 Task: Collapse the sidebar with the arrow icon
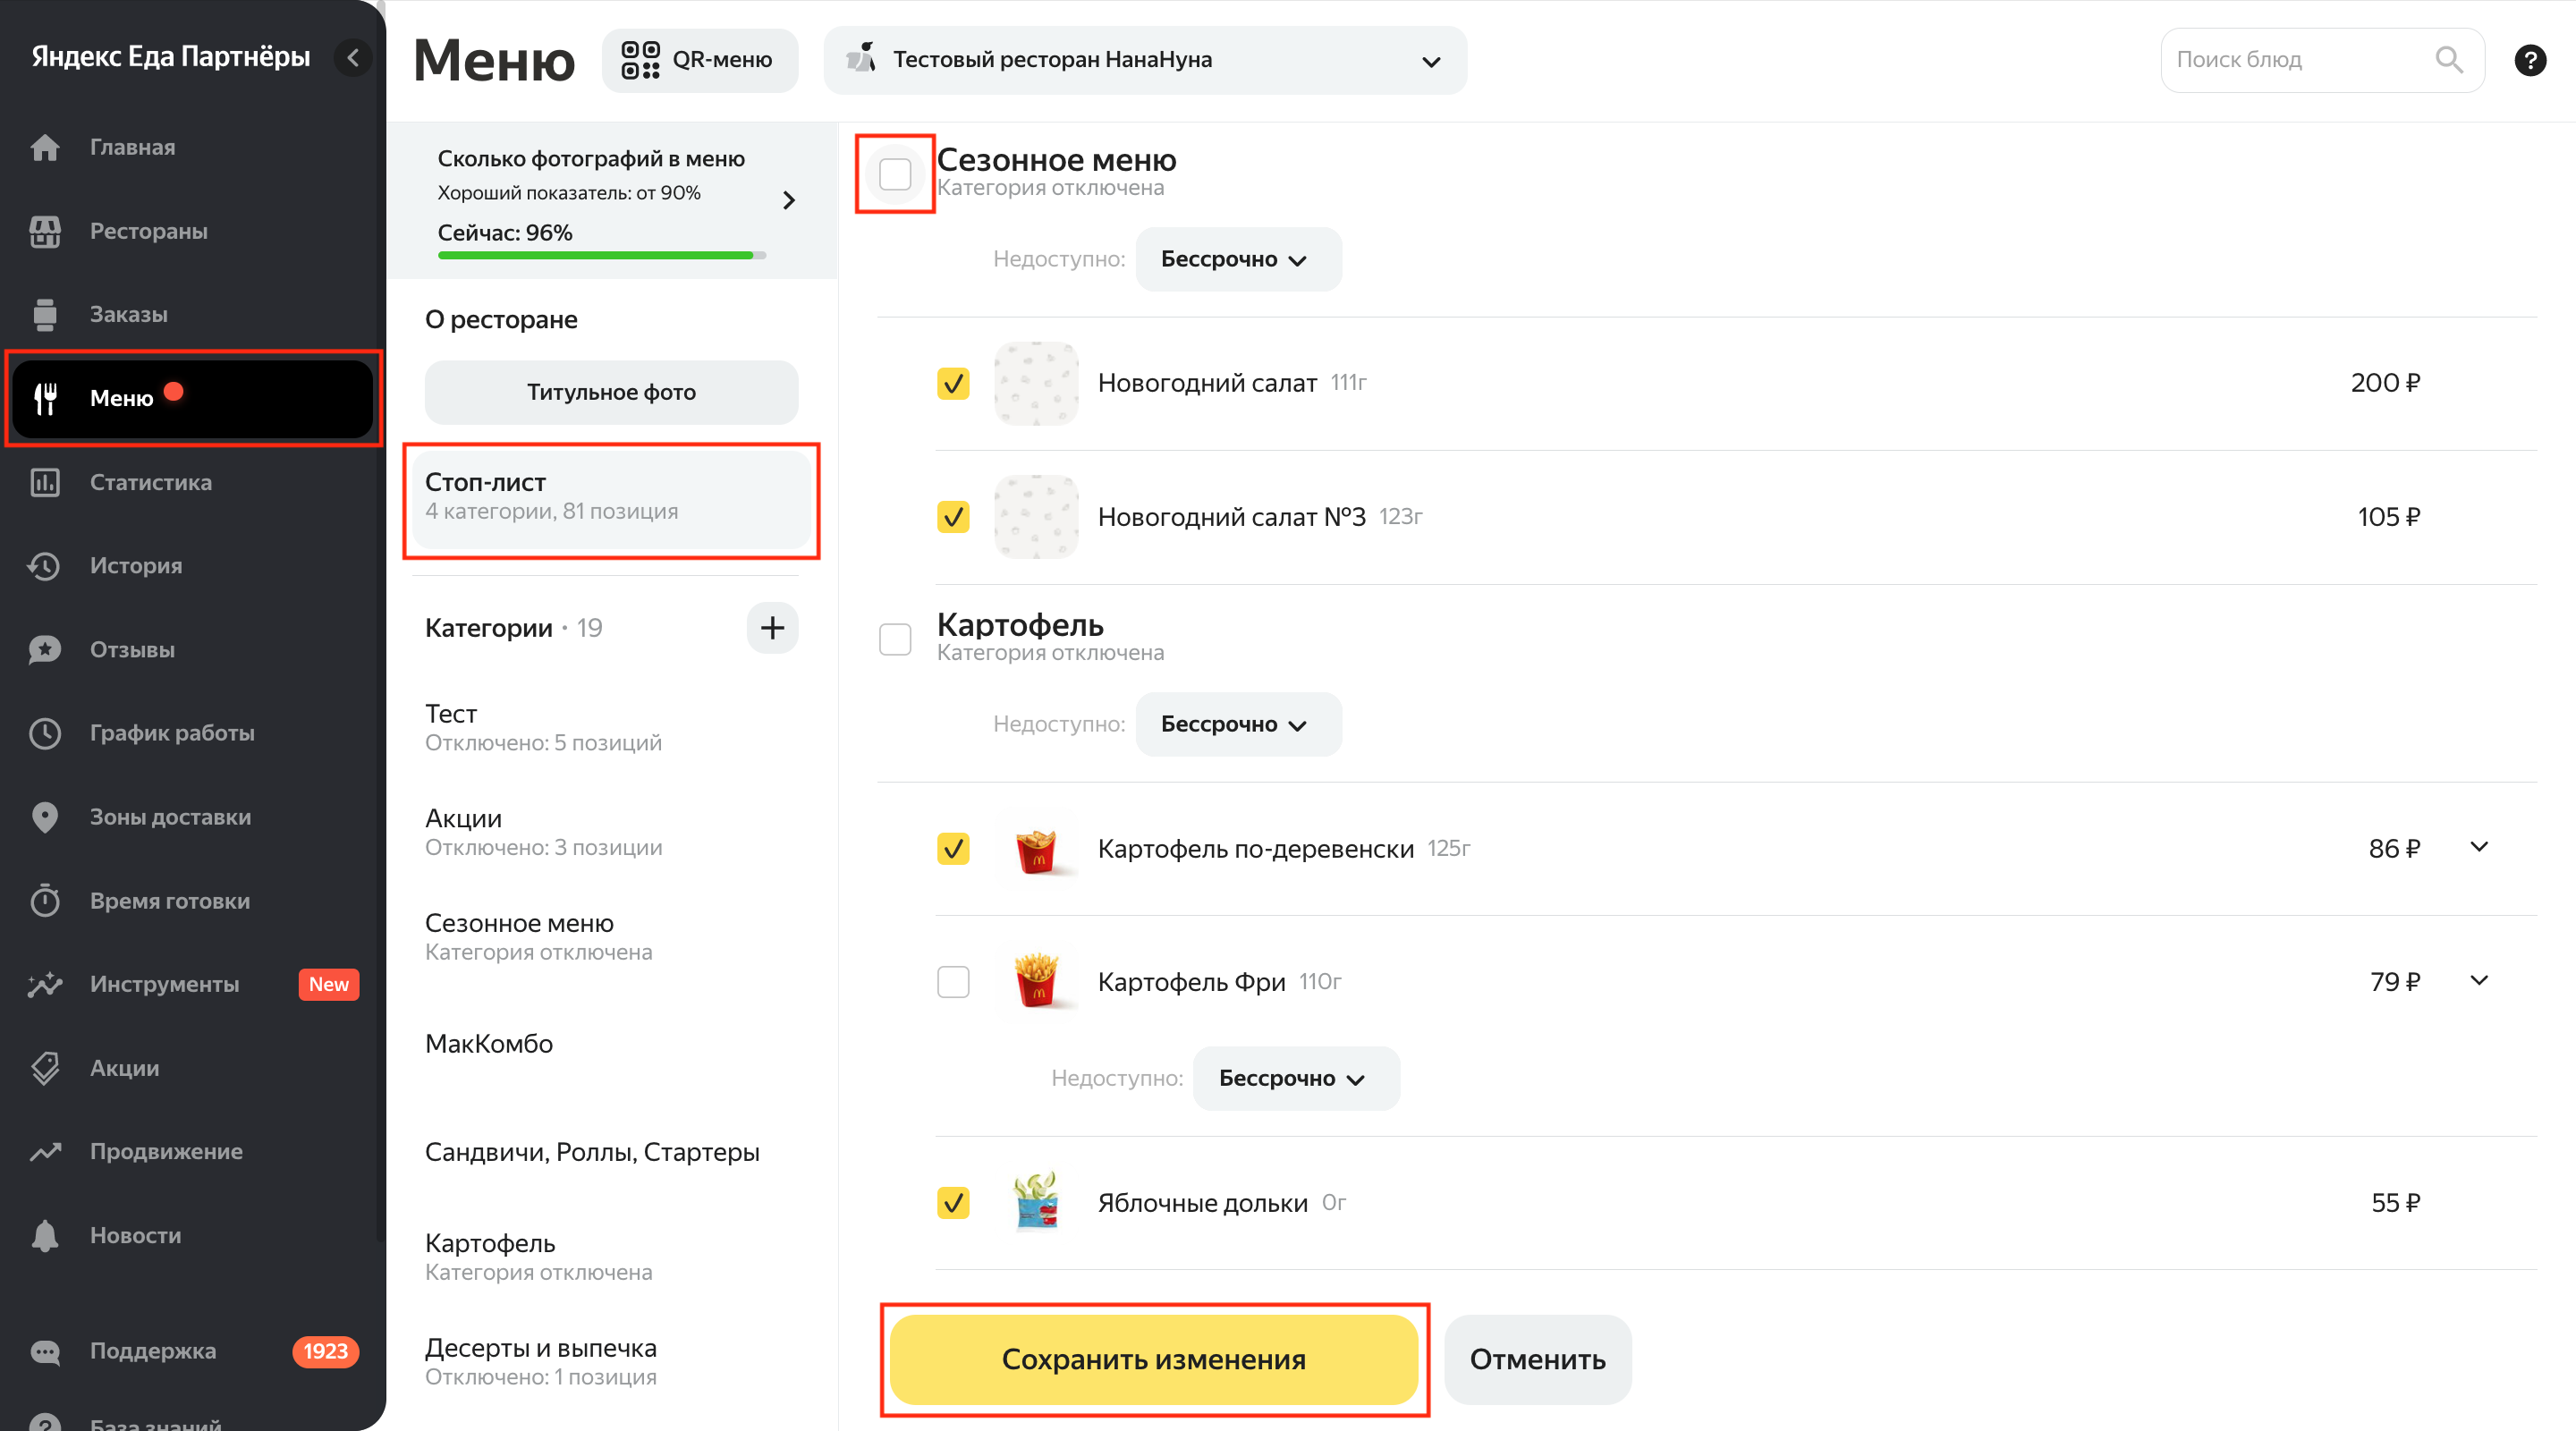[x=352, y=58]
